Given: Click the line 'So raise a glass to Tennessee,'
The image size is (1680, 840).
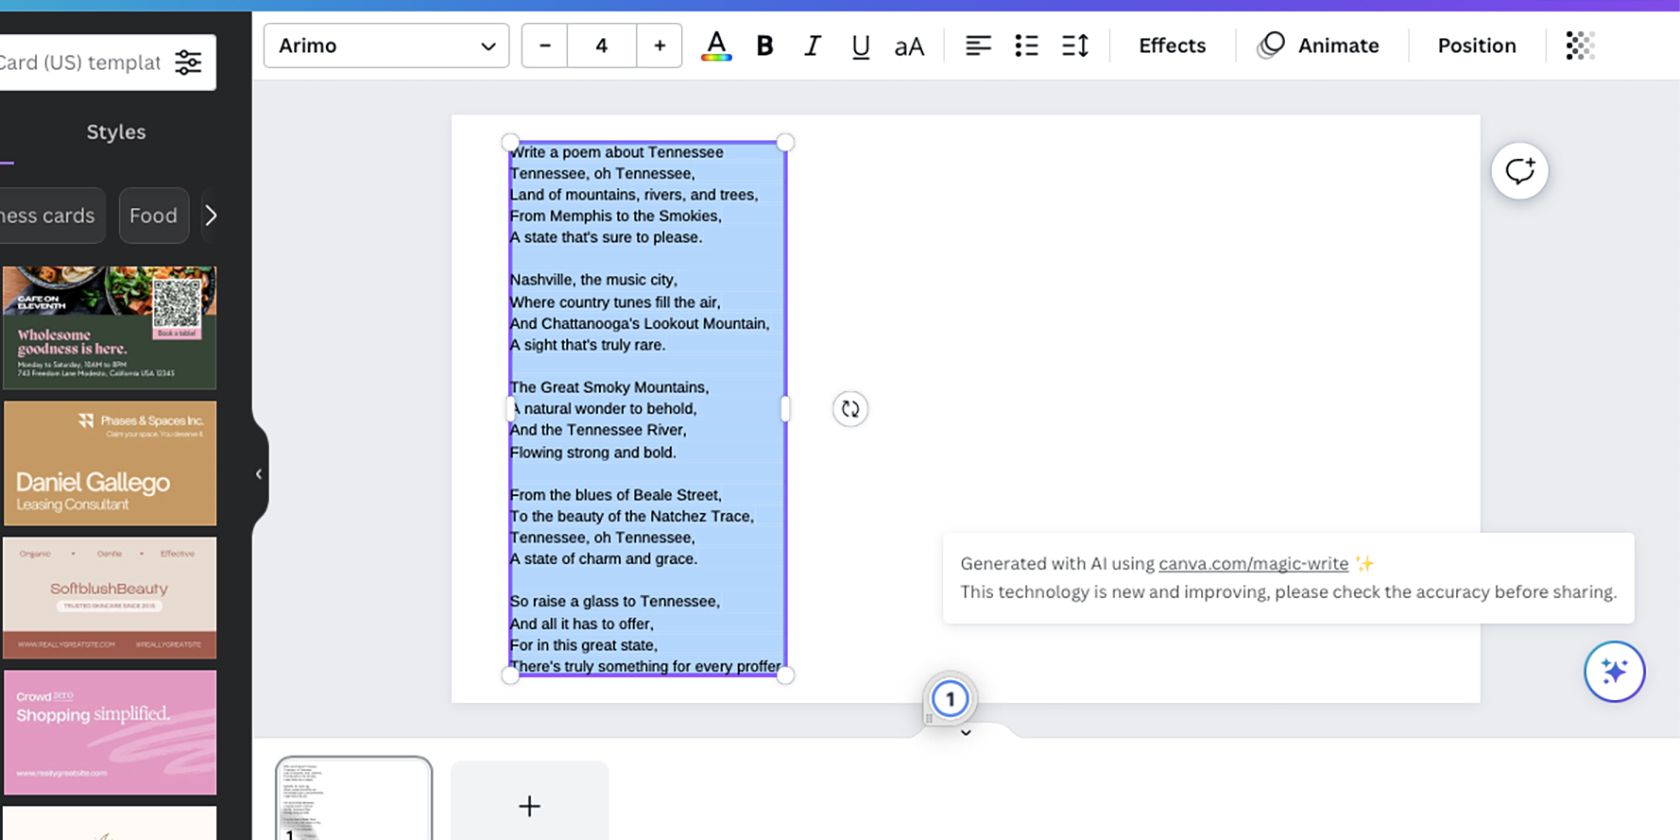Looking at the screenshot, I should (x=614, y=602).
